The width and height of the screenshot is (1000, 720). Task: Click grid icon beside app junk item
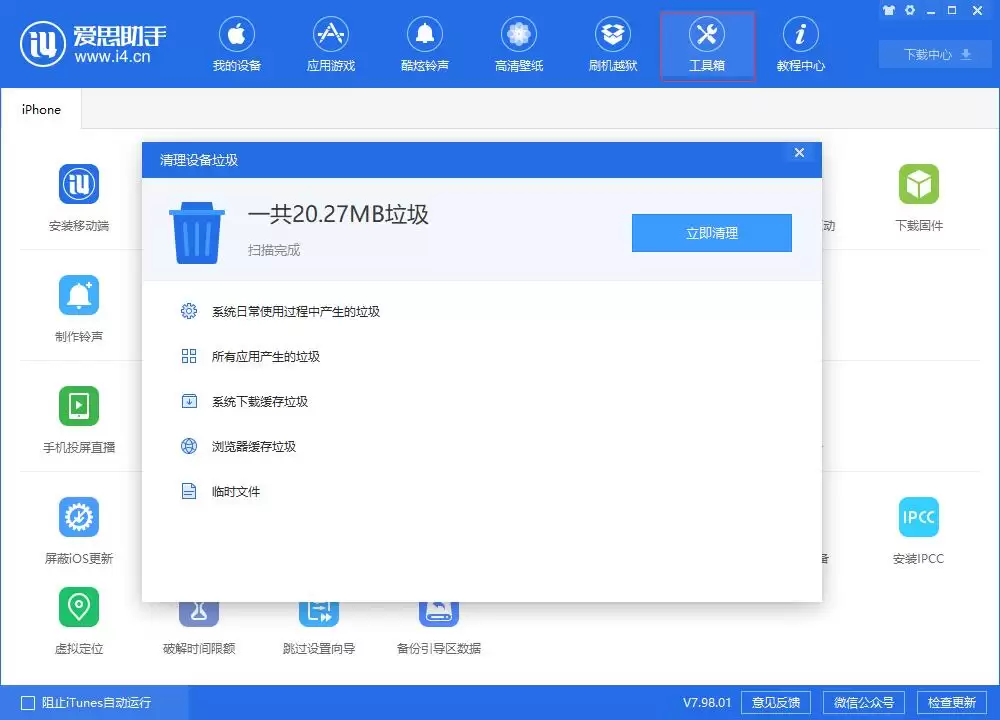click(189, 356)
